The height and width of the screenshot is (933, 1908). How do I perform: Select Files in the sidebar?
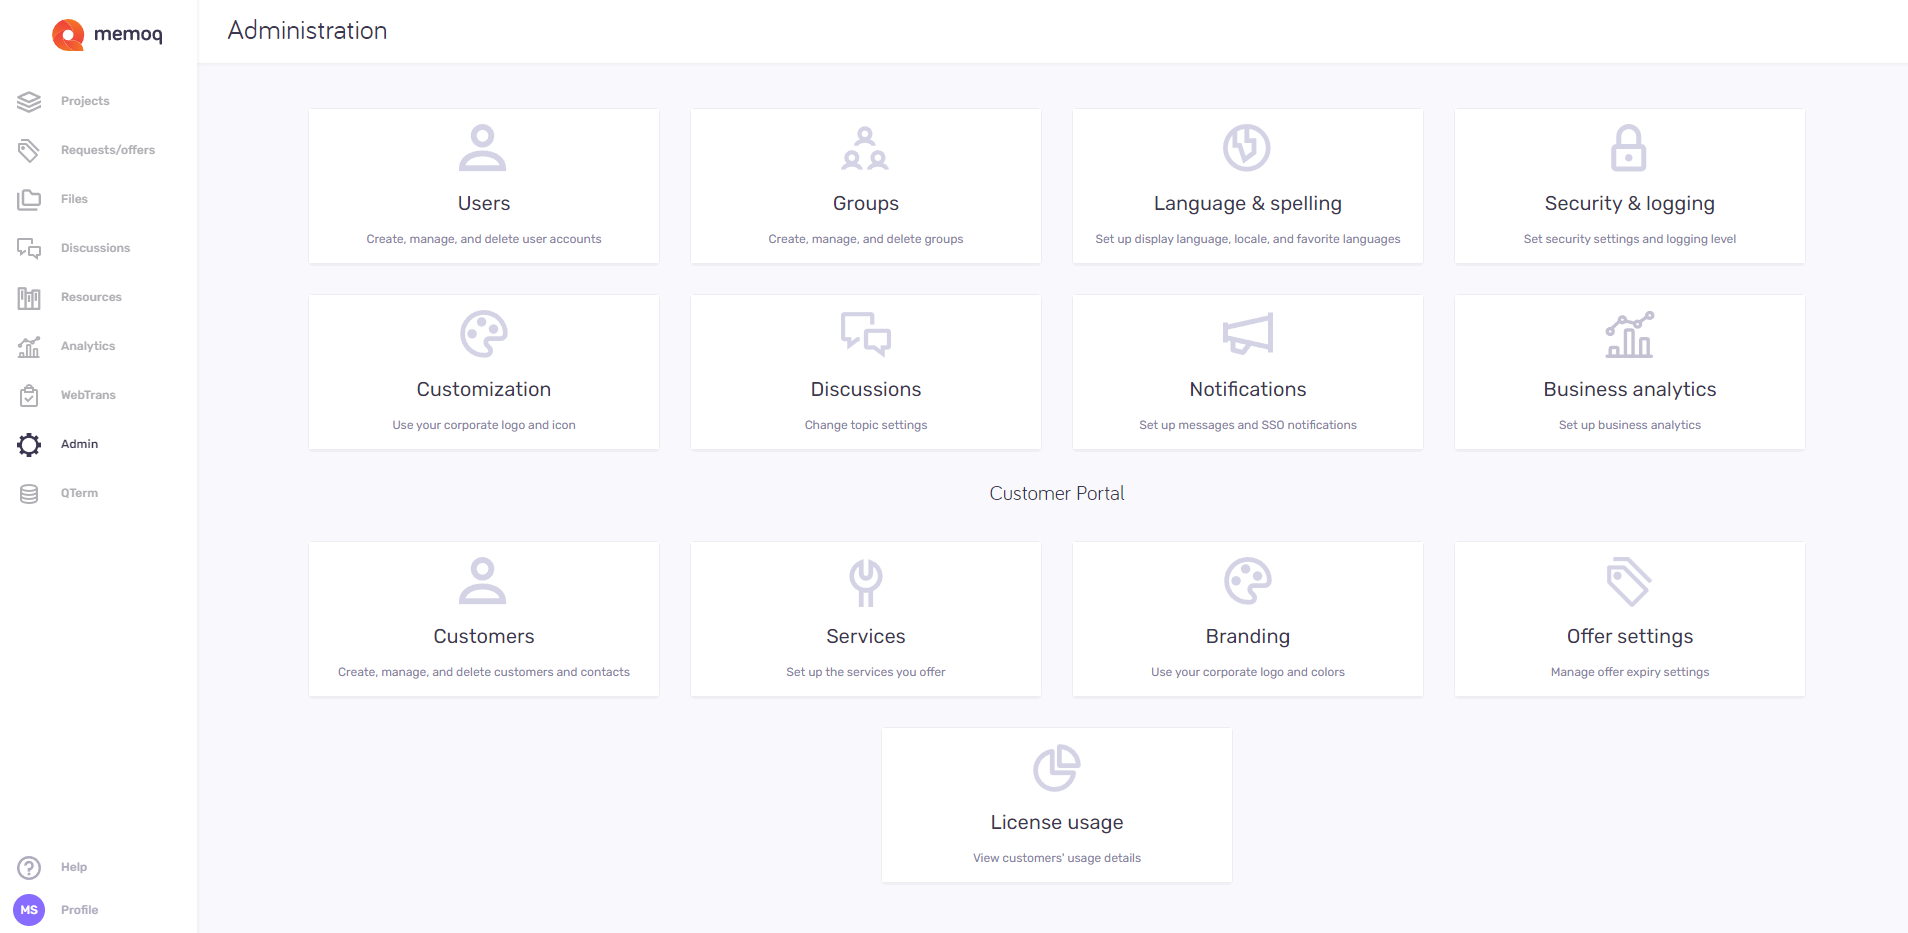[74, 199]
